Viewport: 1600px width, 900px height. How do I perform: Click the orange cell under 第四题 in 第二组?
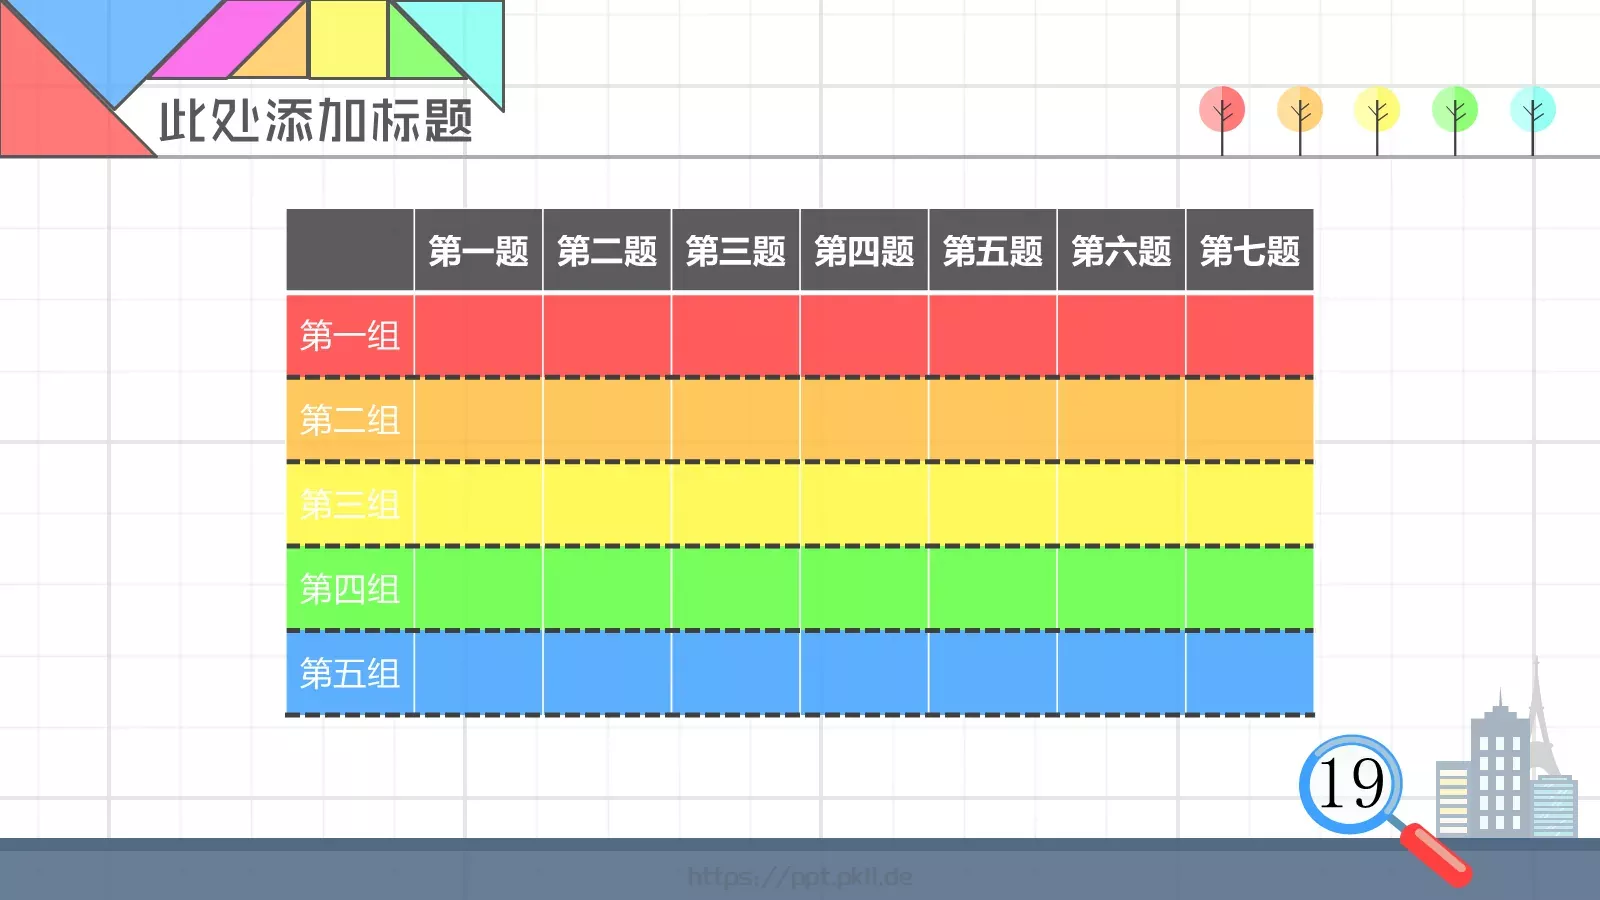pyautogui.click(x=864, y=420)
